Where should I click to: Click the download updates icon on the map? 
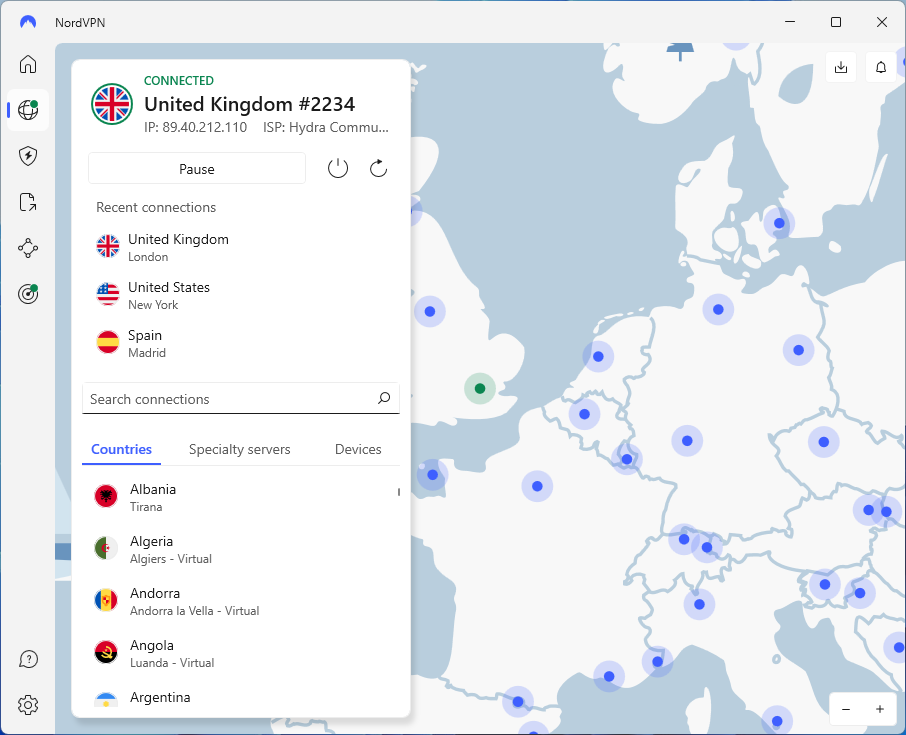pos(841,67)
